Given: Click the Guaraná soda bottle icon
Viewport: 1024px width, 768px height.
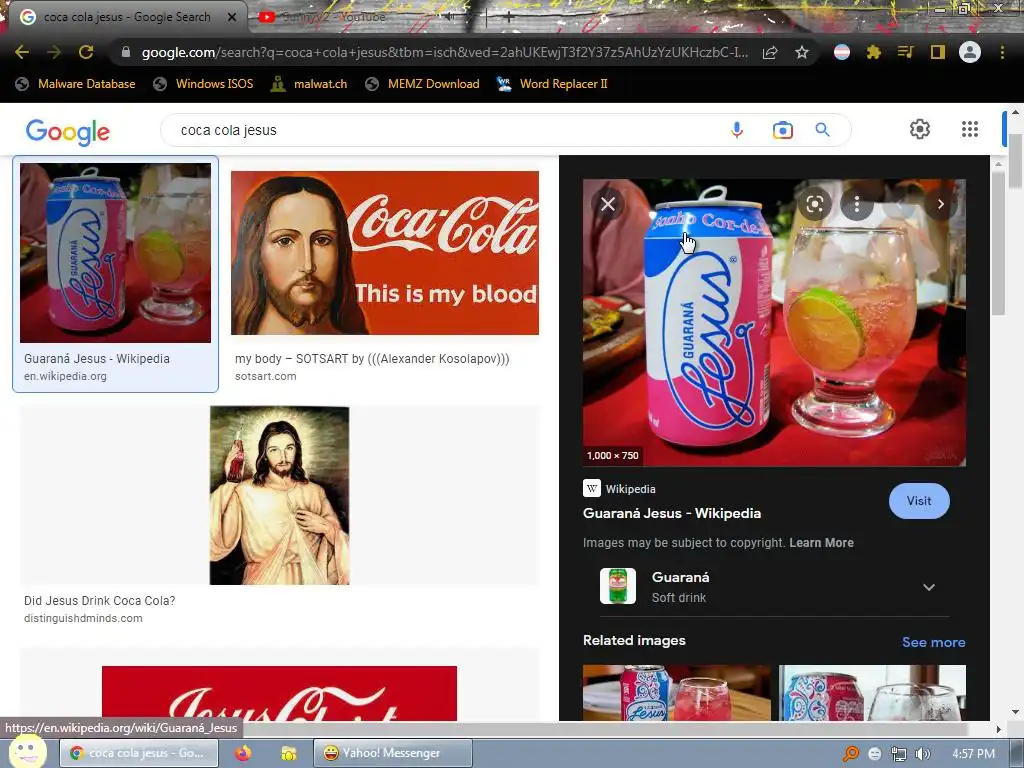Looking at the screenshot, I should [617, 586].
